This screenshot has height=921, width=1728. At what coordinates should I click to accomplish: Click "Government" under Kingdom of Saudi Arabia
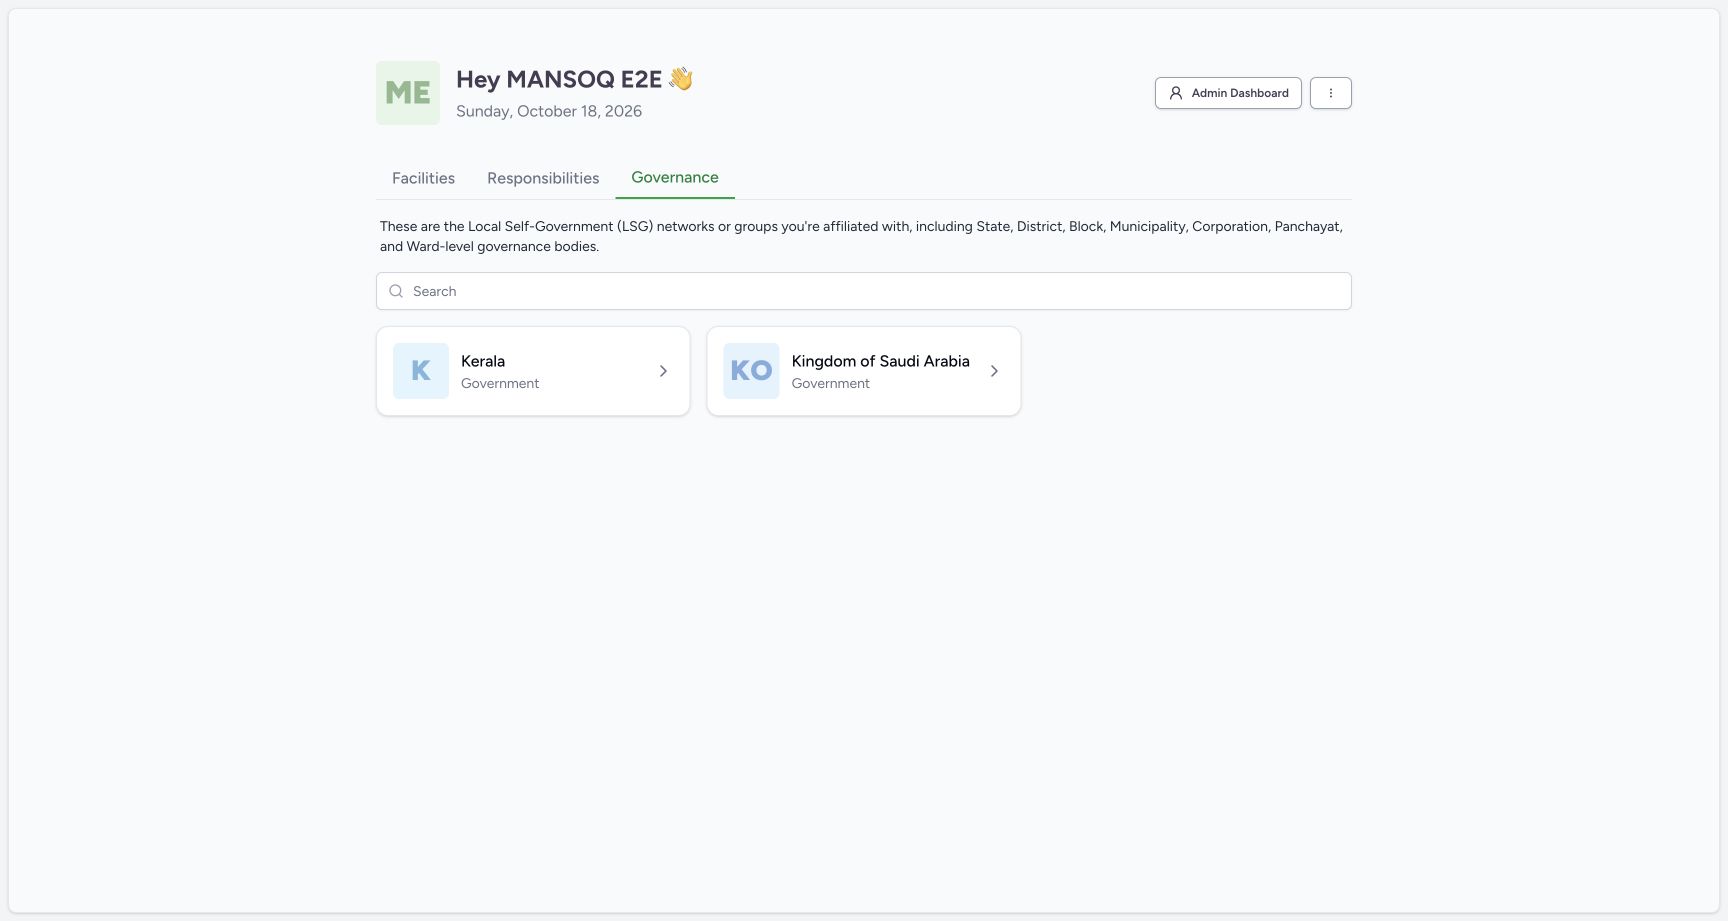pos(831,383)
